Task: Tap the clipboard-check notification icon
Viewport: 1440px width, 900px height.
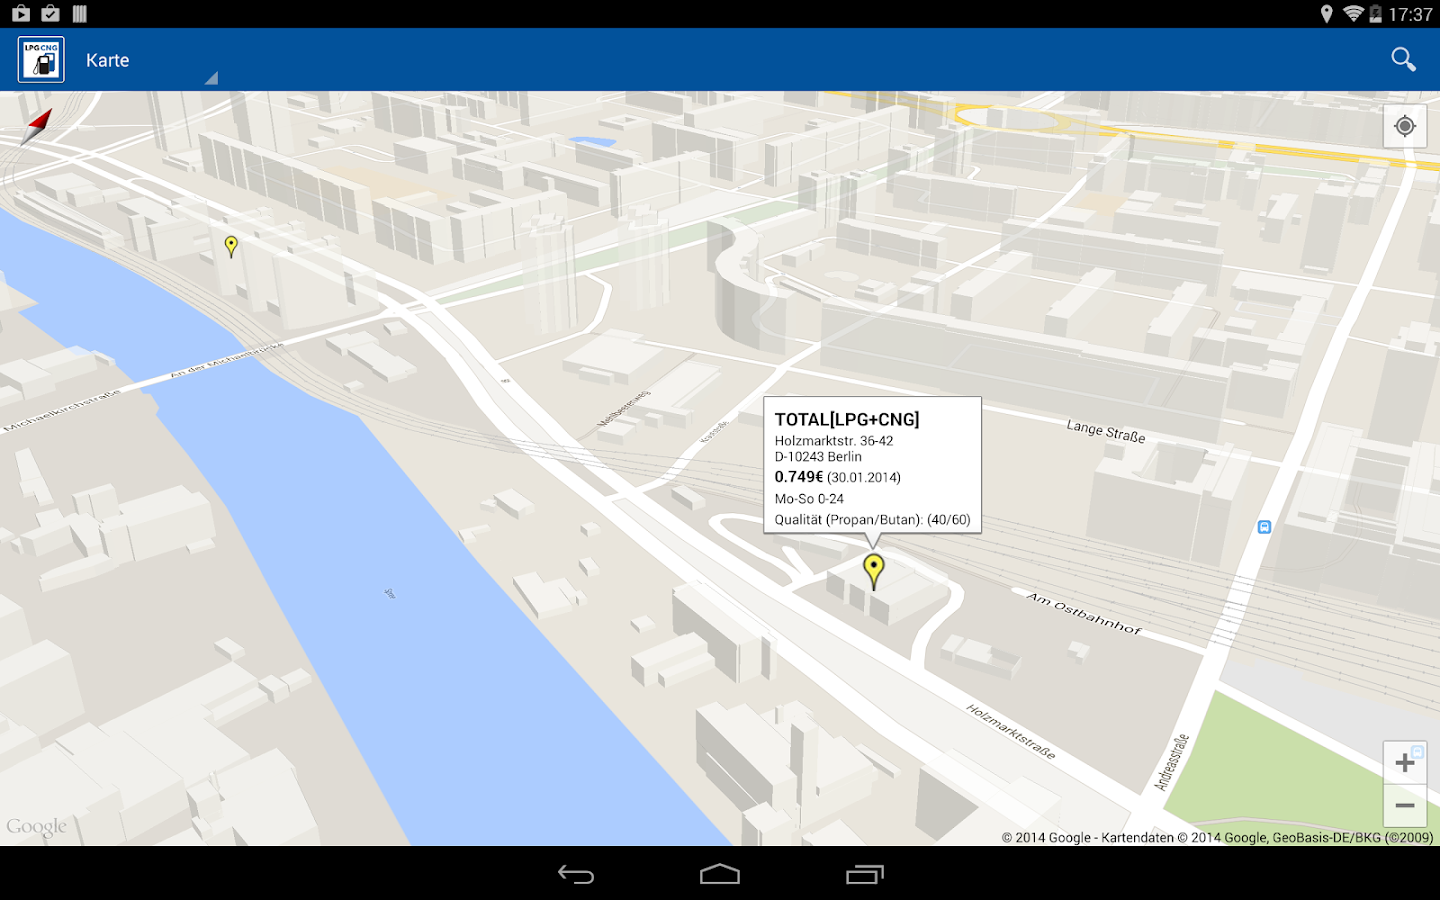Action: coord(50,14)
